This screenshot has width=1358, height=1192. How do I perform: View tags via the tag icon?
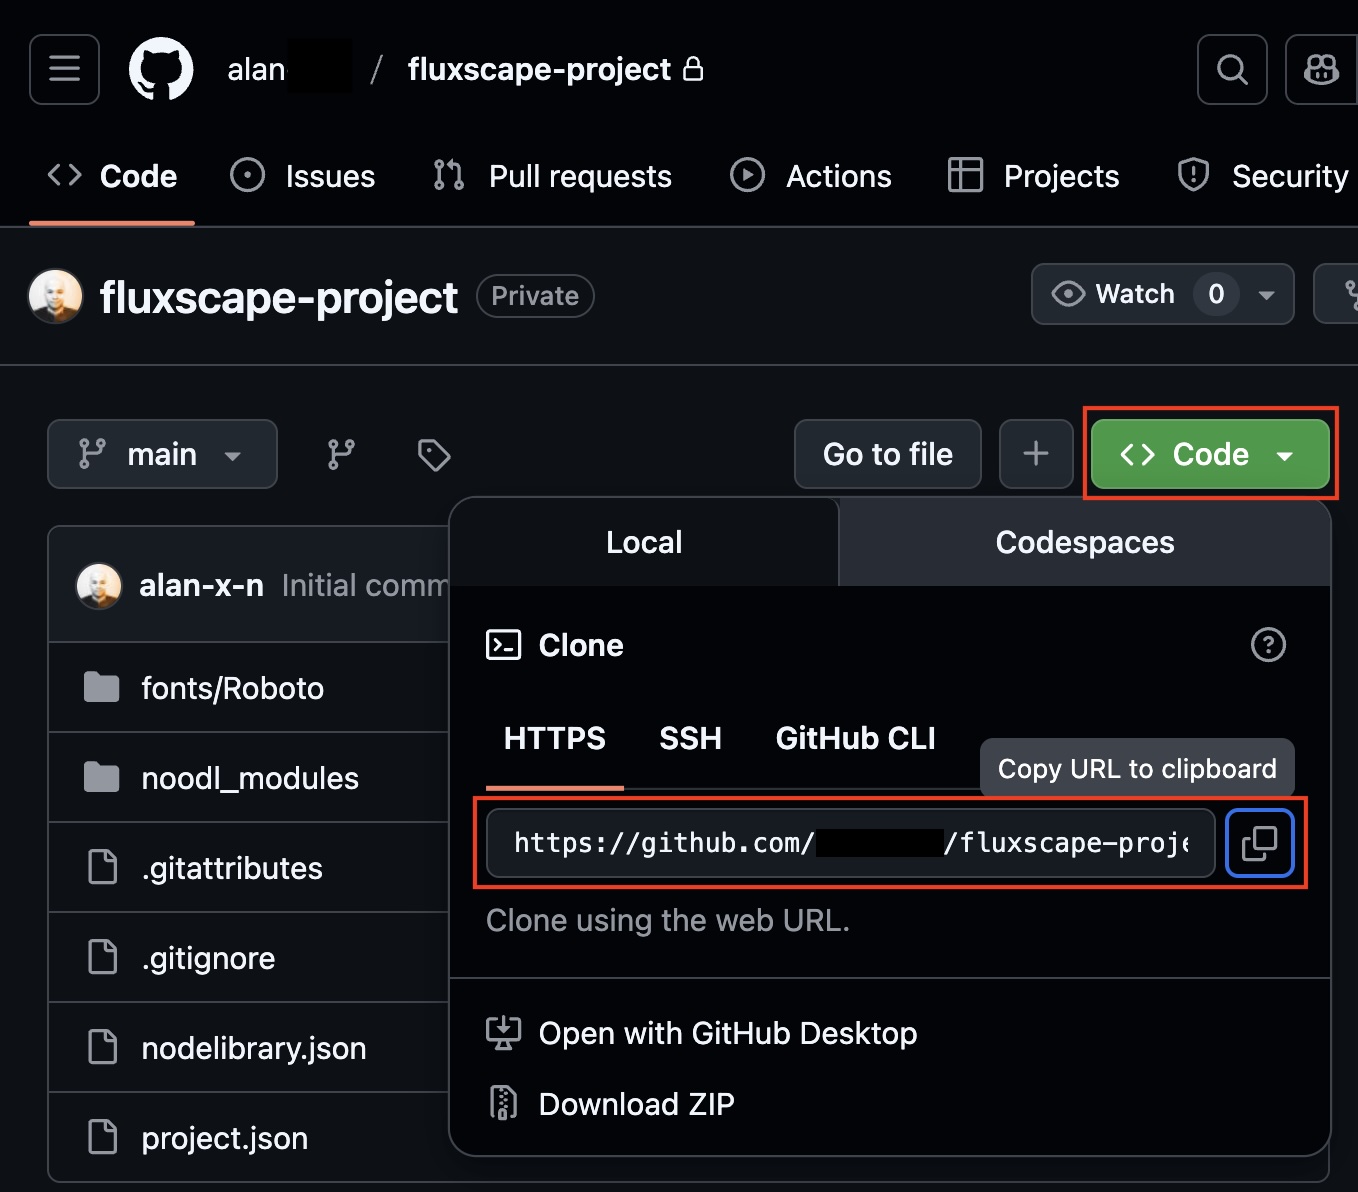433,454
